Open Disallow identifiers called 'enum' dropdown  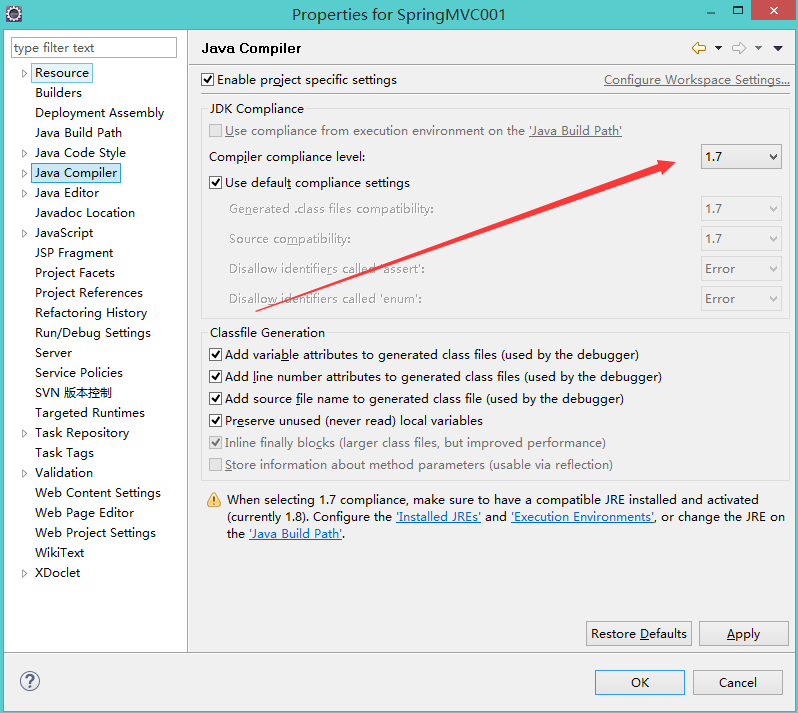click(741, 299)
